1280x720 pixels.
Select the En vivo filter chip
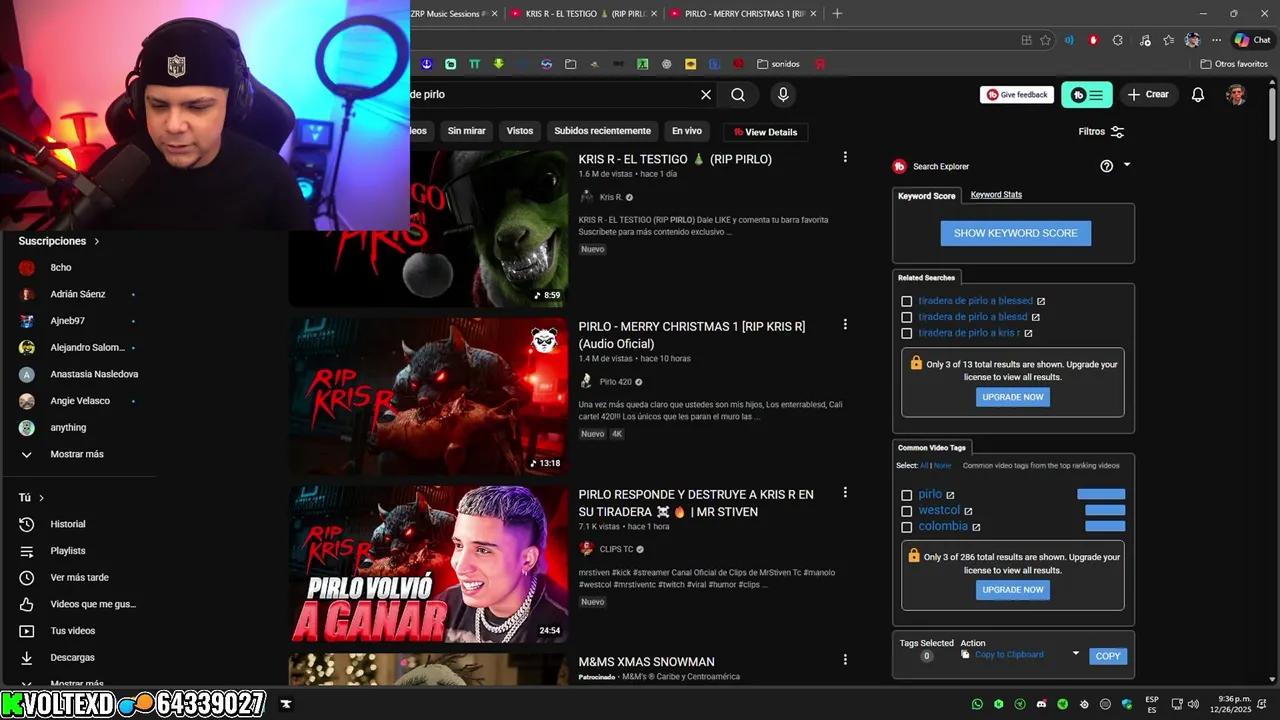pyautogui.click(x=687, y=131)
